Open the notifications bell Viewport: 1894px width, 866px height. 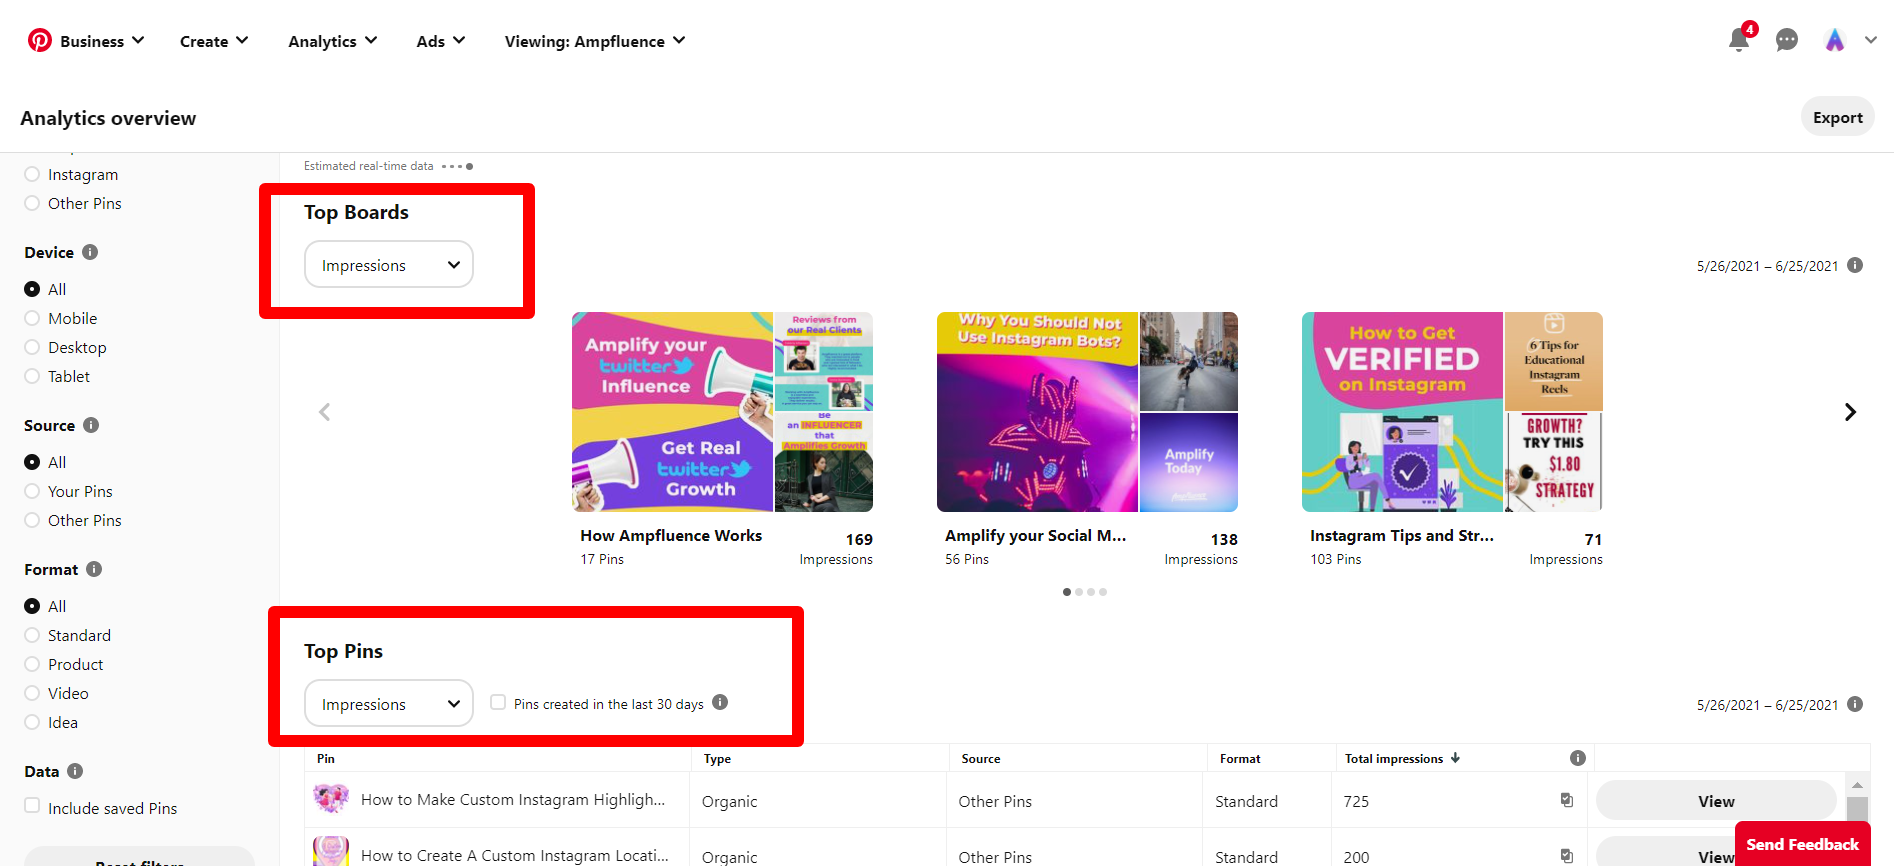[1739, 40]
